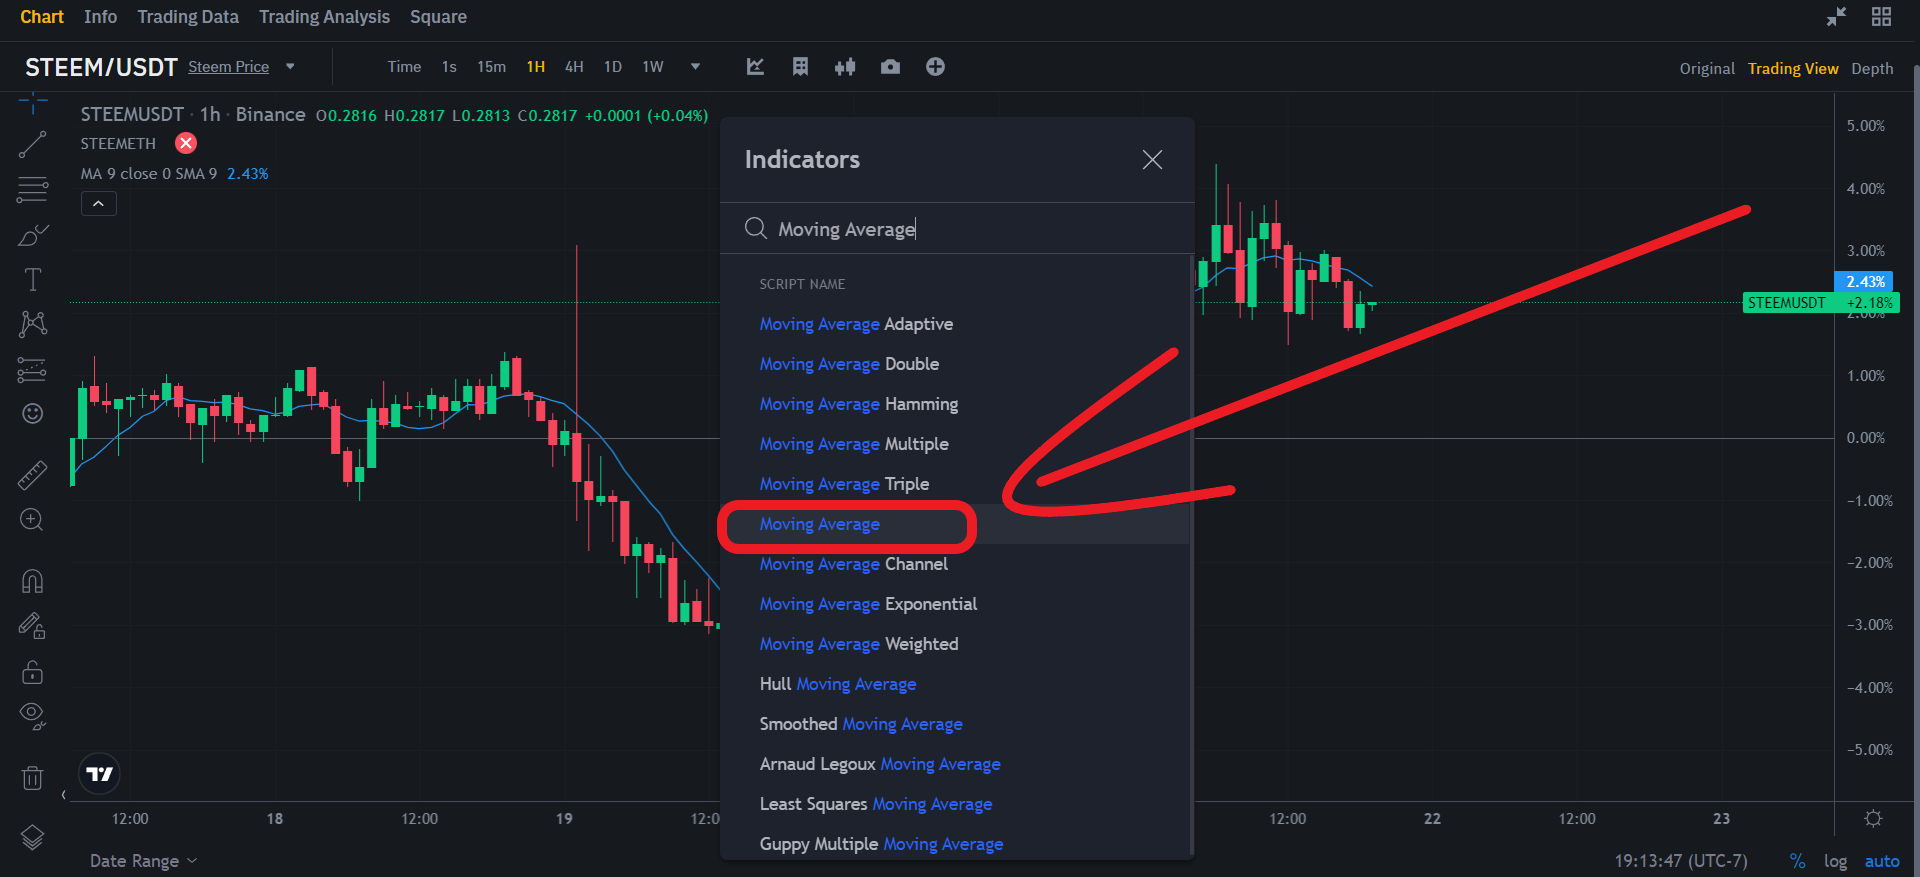1920x877 pixels.
Task: Toggle stay in drawing mode
Action: [32, 626]
